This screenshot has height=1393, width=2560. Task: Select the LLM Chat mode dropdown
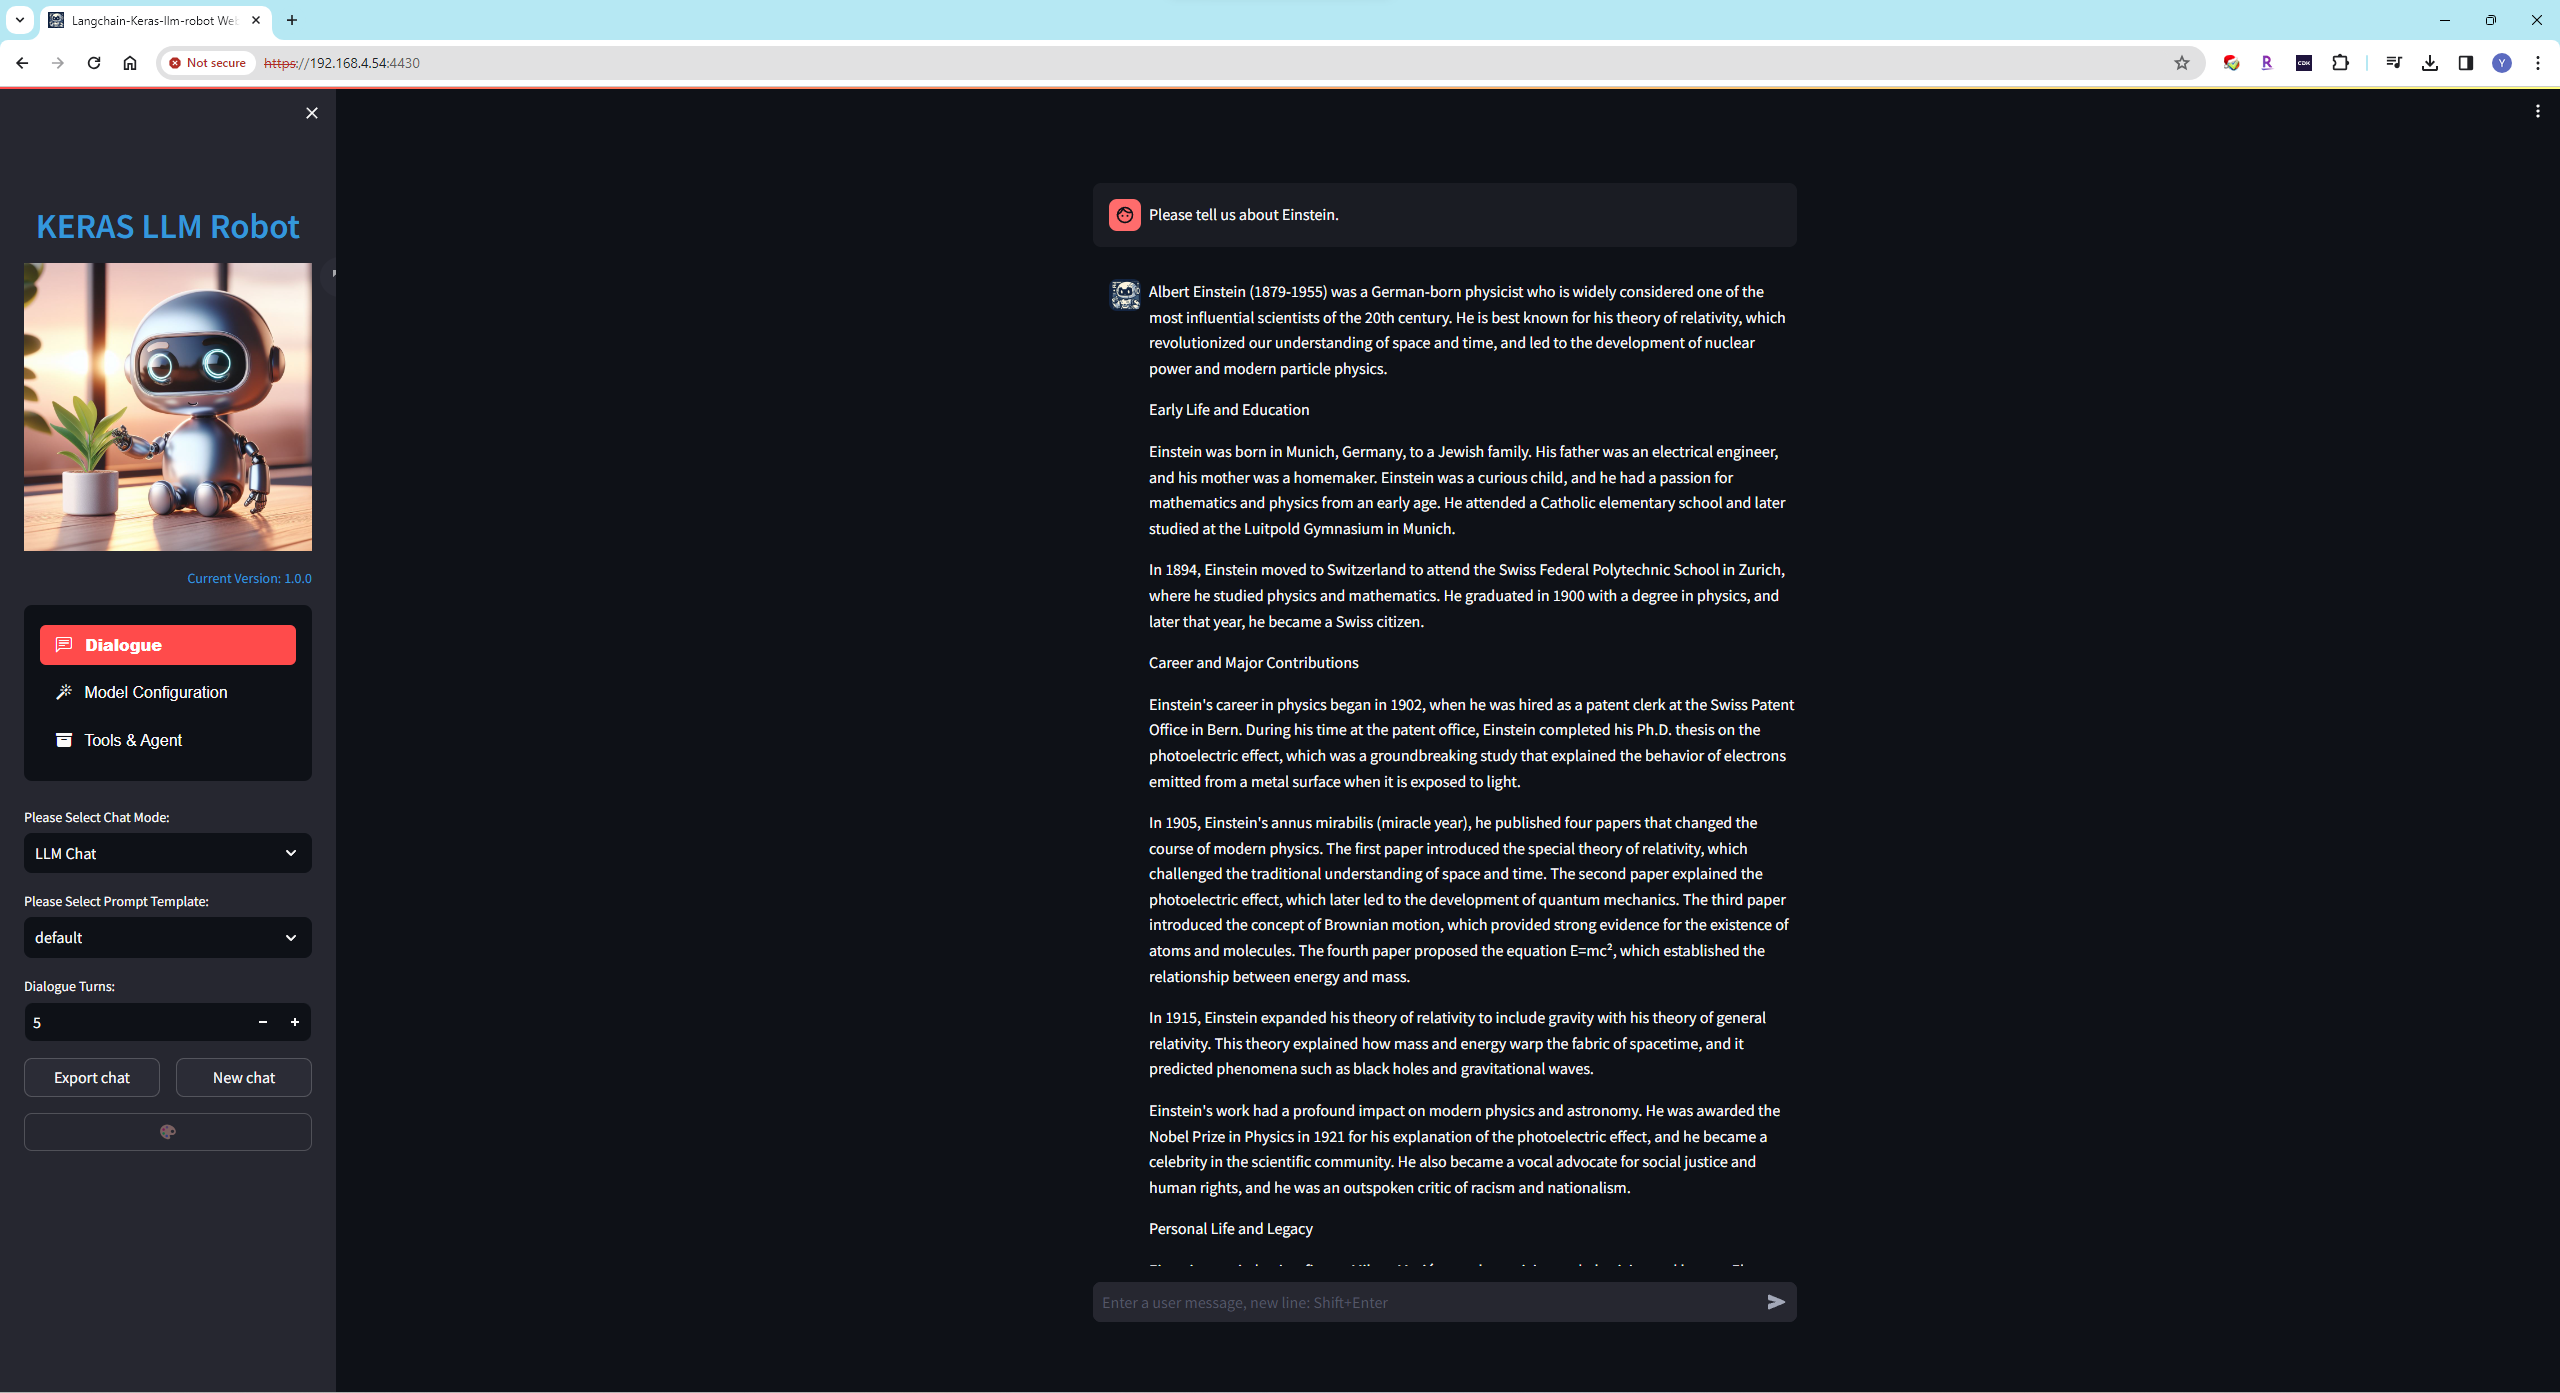(x=166, y=853)
